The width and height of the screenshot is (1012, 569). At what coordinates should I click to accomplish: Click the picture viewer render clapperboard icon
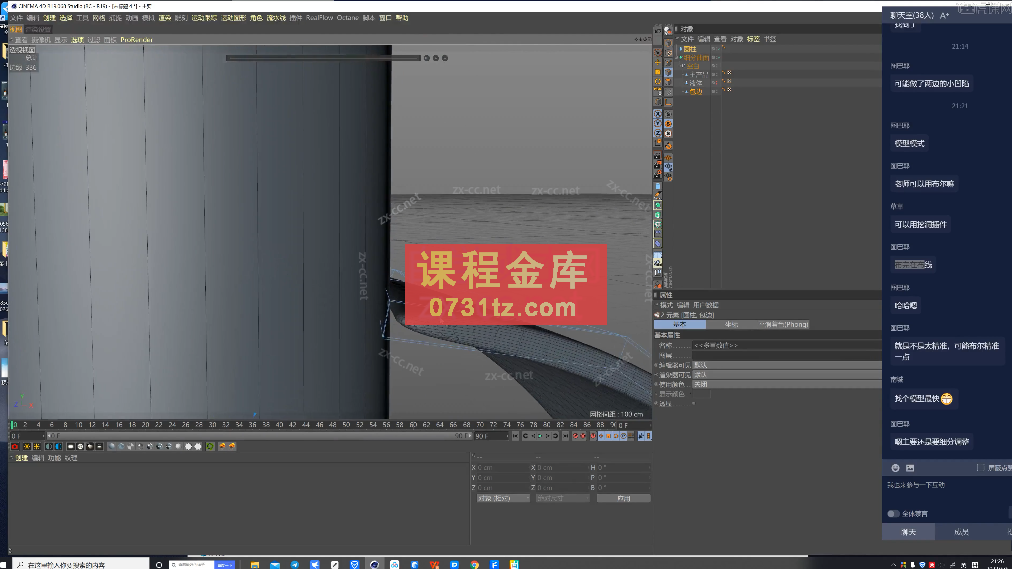(x=658, y=165)
